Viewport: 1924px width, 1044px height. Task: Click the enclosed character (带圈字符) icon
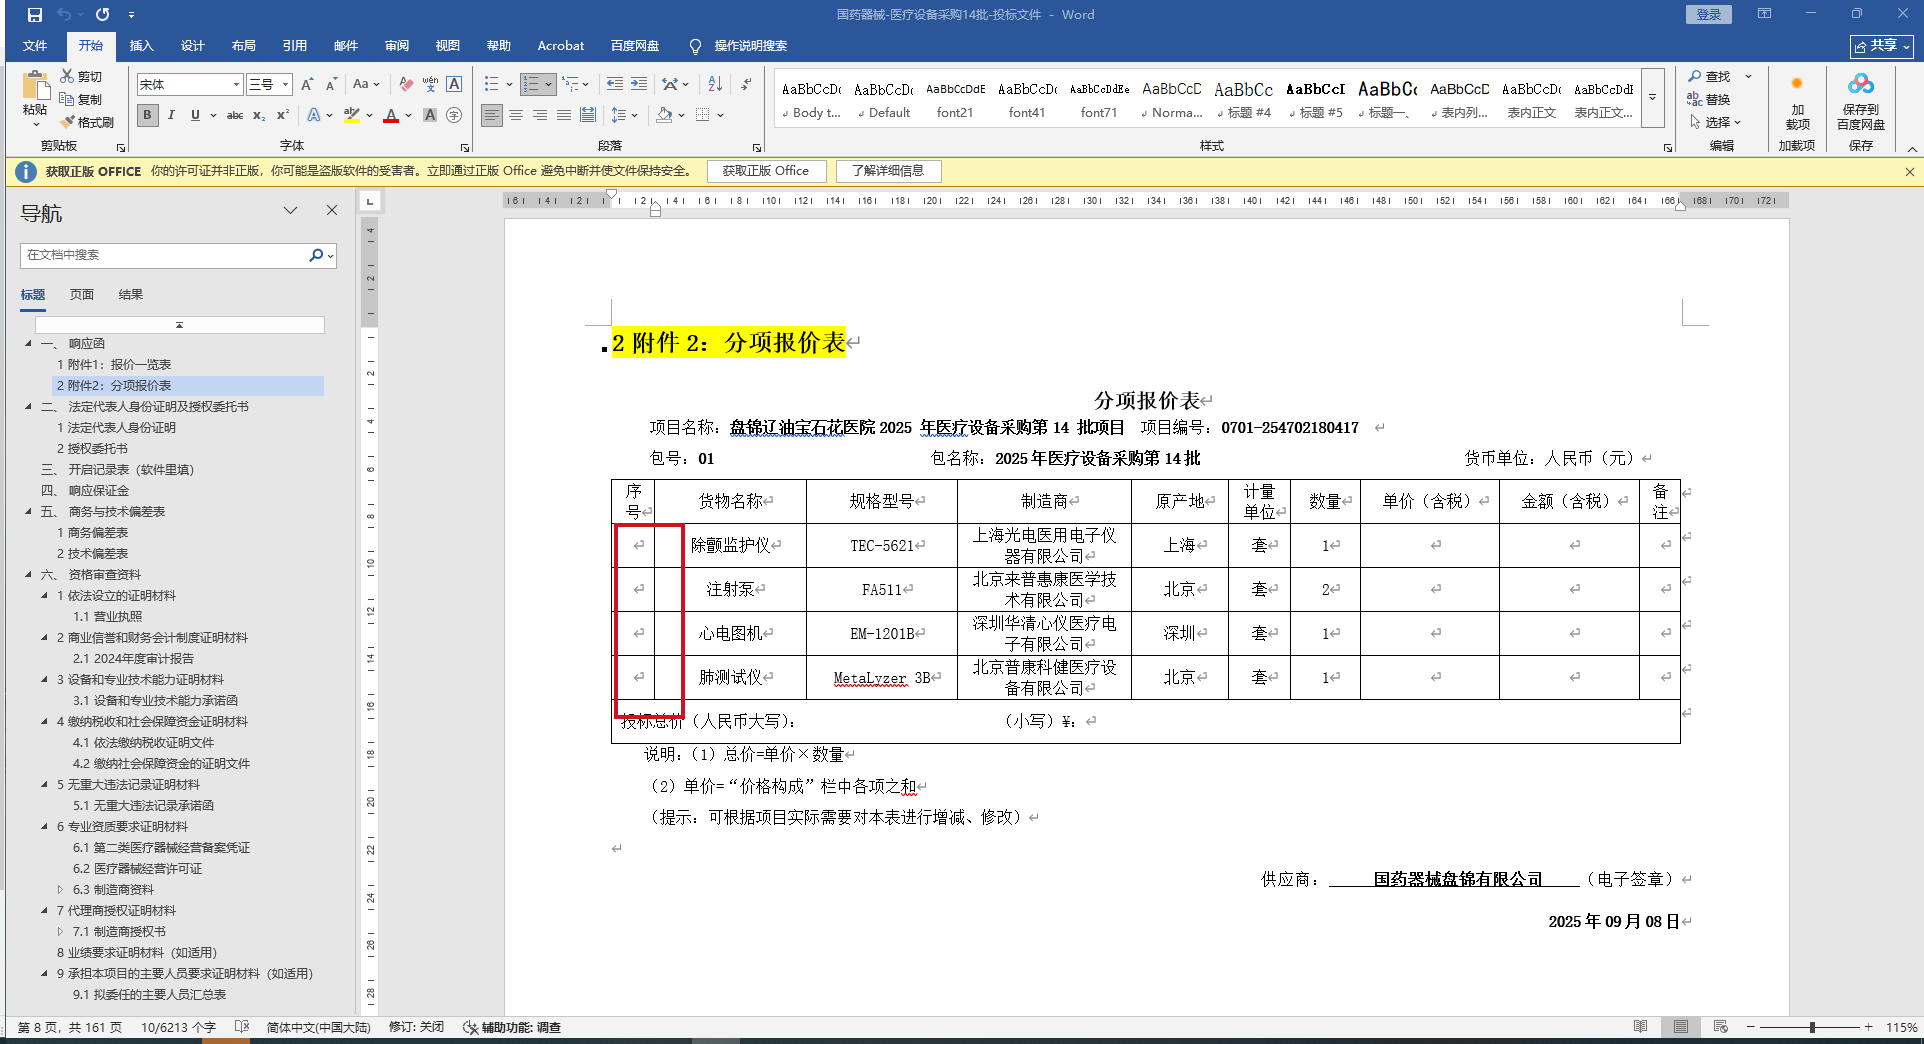(x=454, y=115)
